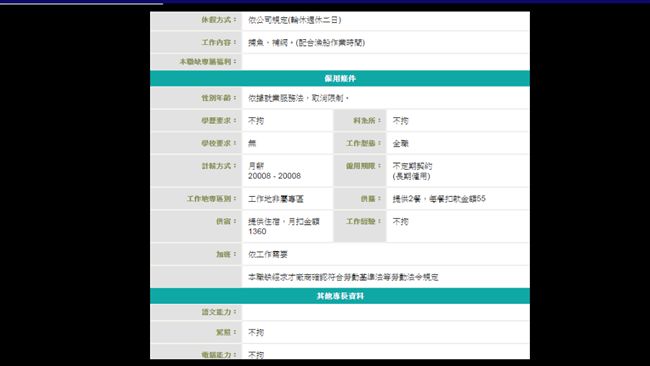Select the 提供住宿，月扣金額 1360 text
This screenshot has width=650, height=366.
[284, 226]
